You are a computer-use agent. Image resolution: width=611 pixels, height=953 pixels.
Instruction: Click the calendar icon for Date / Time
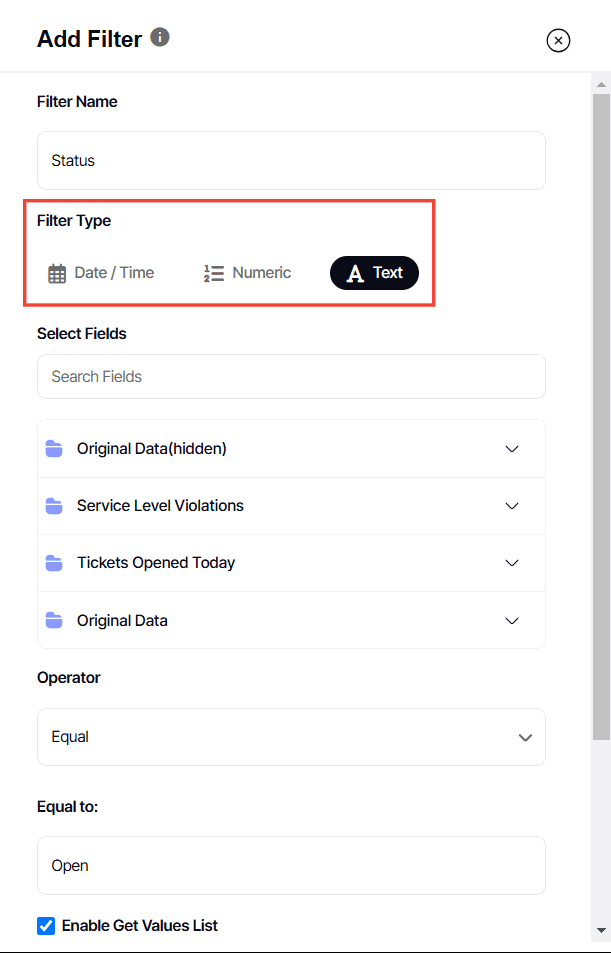coord(57,273)
